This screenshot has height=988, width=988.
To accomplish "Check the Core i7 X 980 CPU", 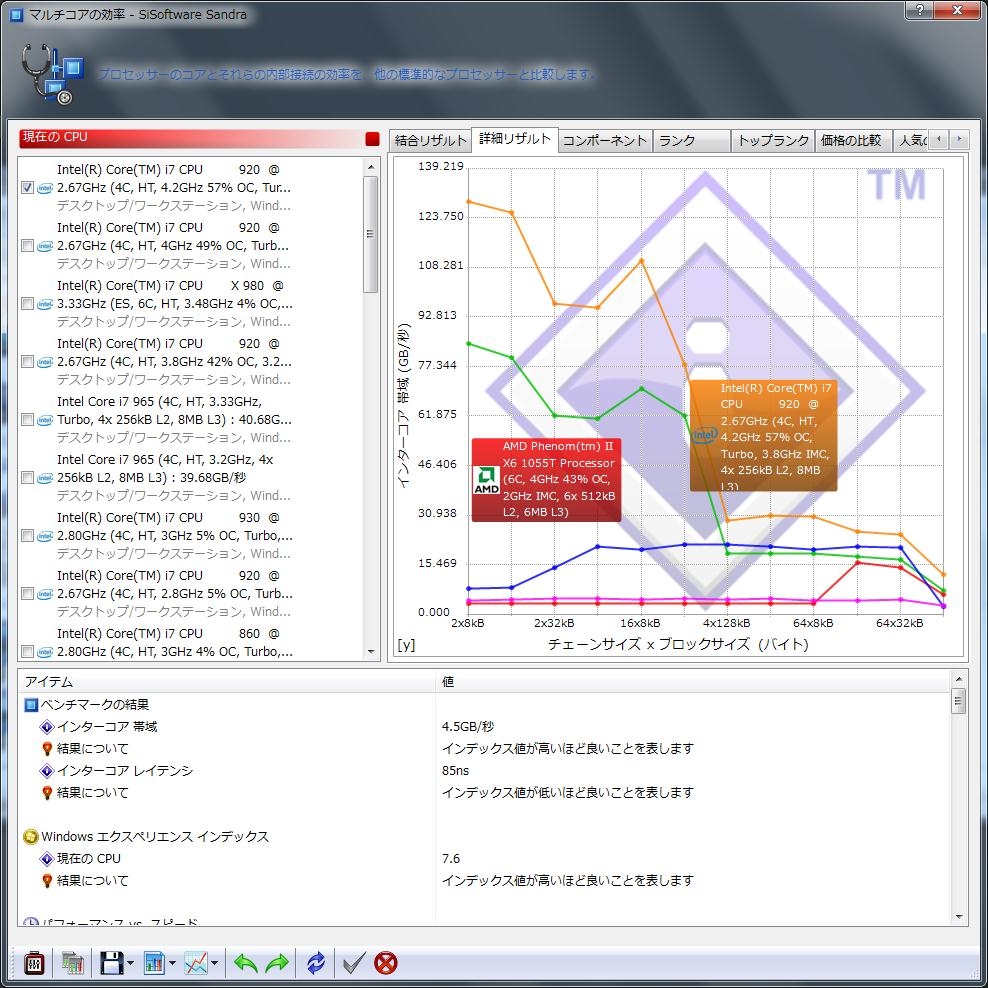I will (x=28, y=304).
